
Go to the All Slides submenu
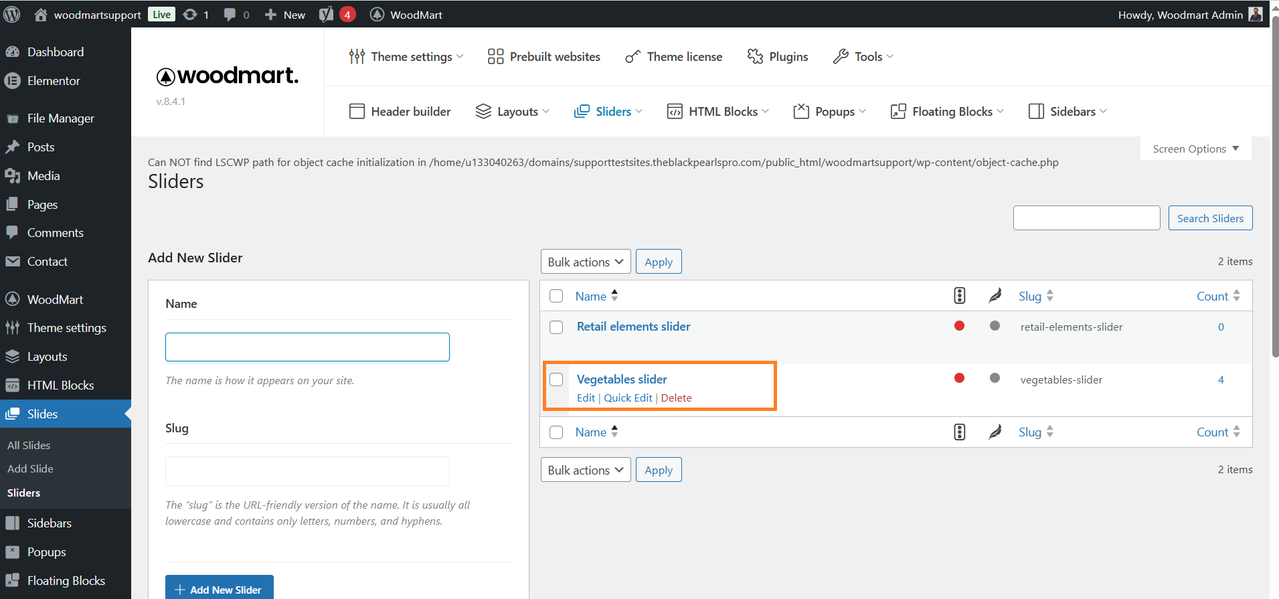coord(29,446)
